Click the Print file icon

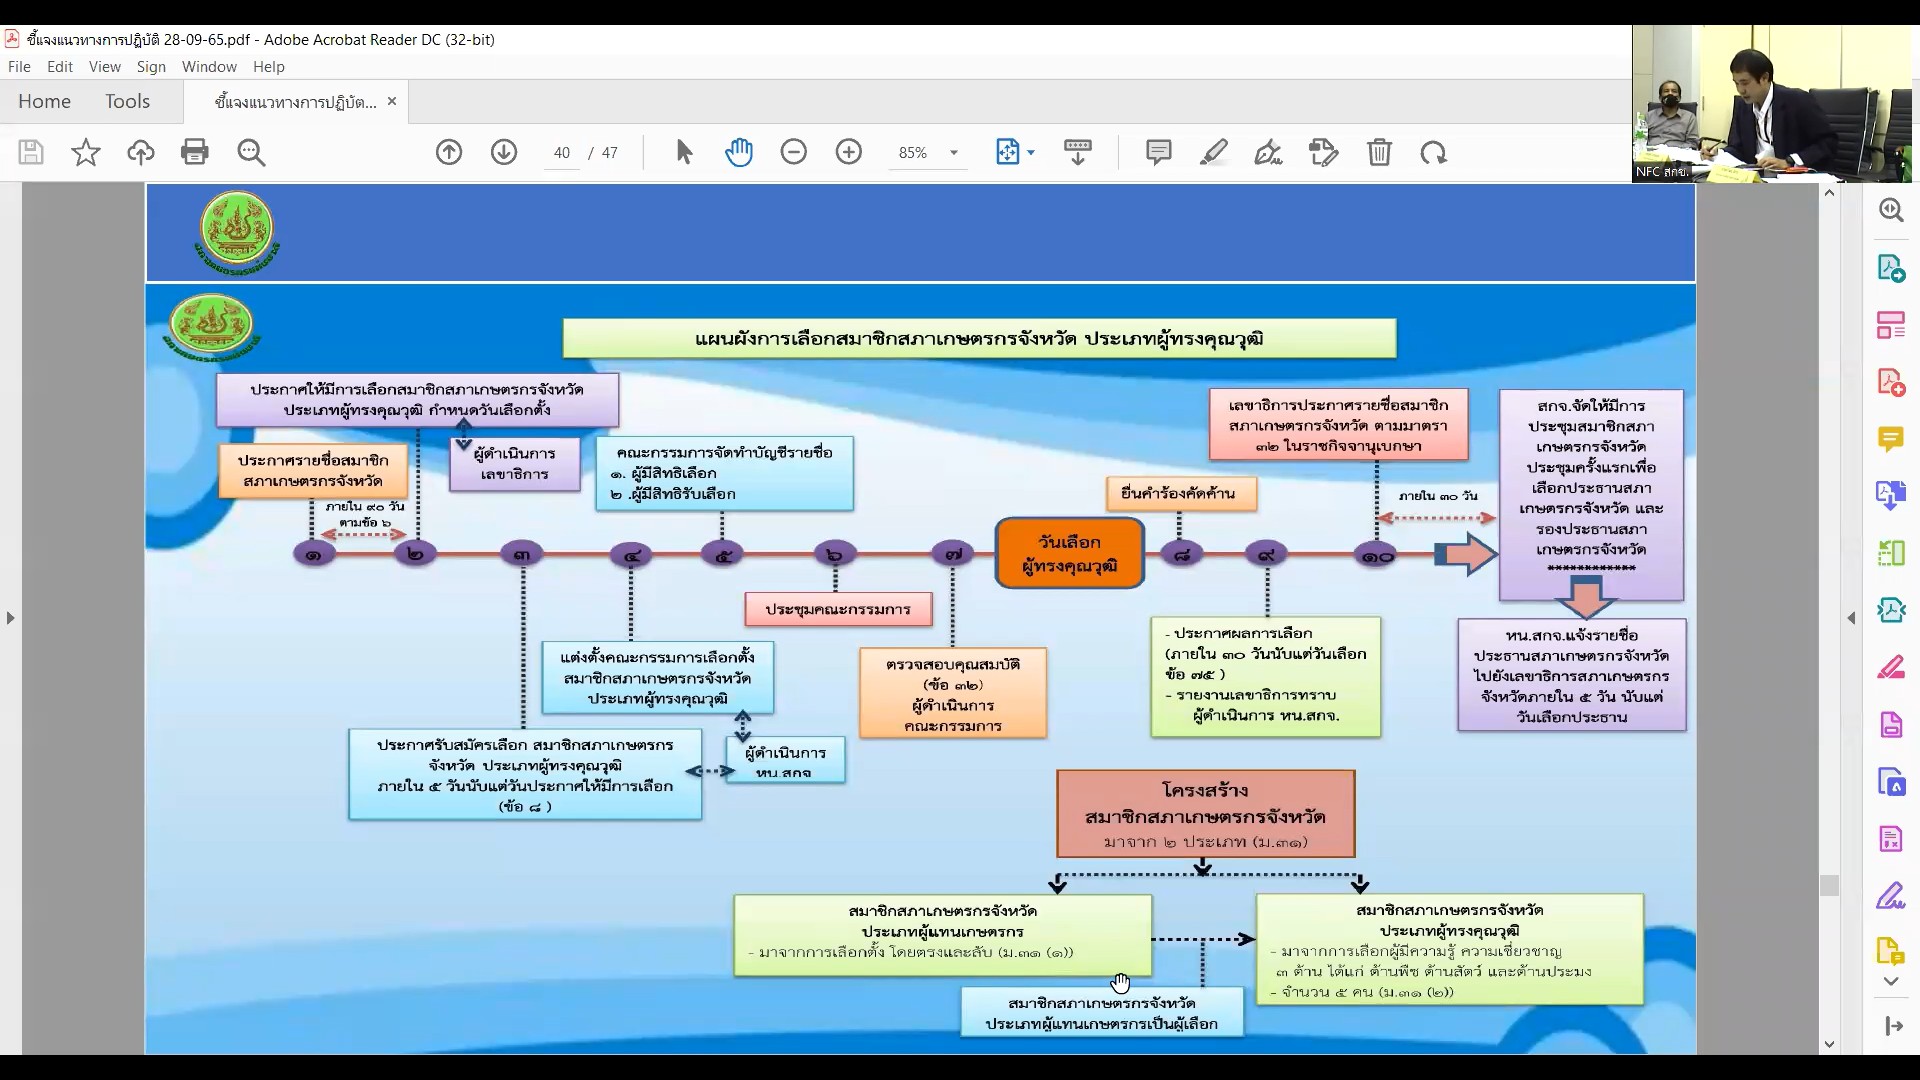[x=195, y=152]
